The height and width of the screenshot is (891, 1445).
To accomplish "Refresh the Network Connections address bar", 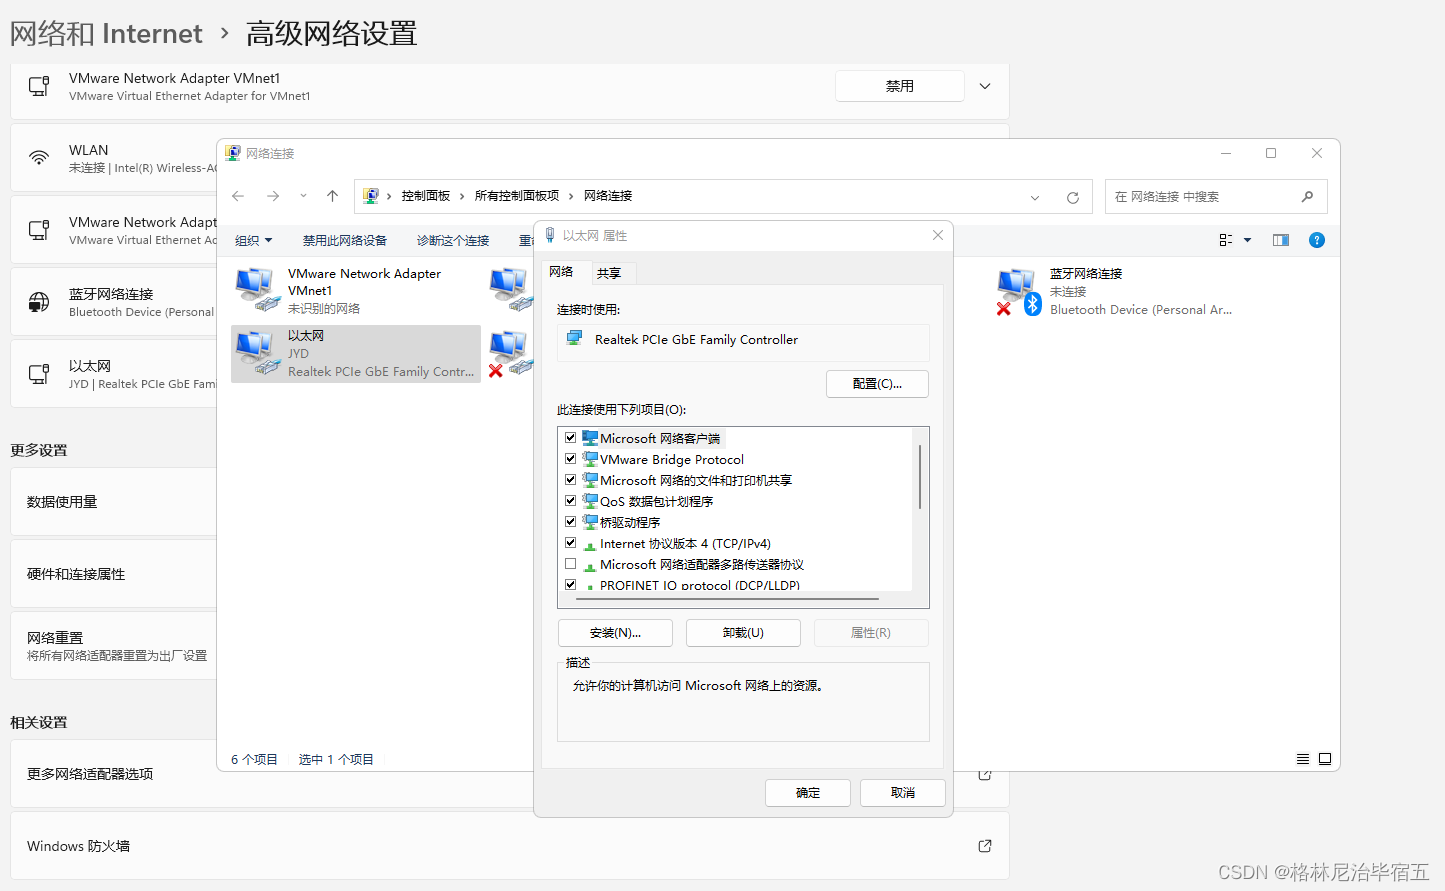I will point(1073,197).
